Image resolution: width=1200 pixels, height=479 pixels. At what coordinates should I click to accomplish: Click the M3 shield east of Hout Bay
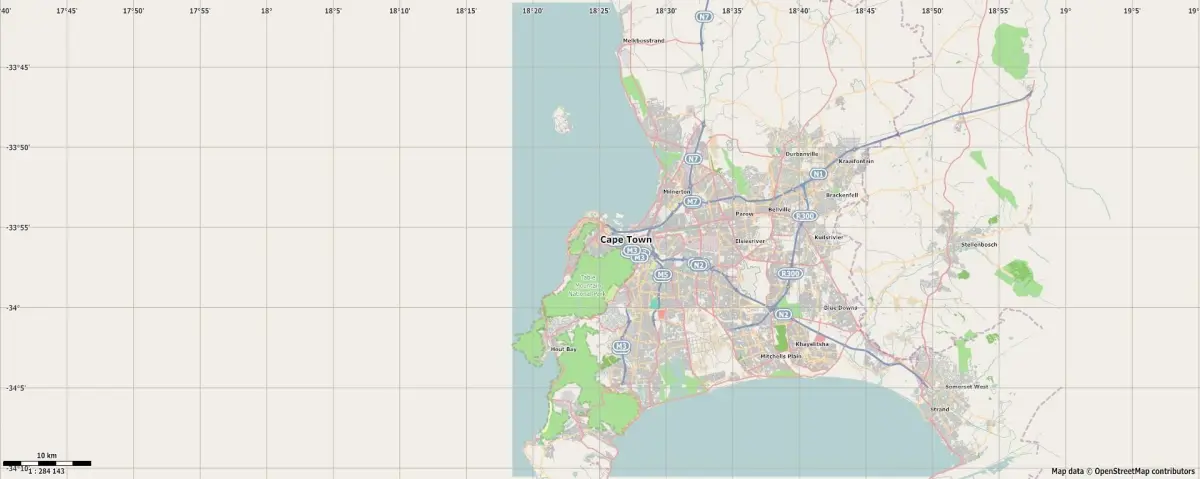tap(622, 346)
